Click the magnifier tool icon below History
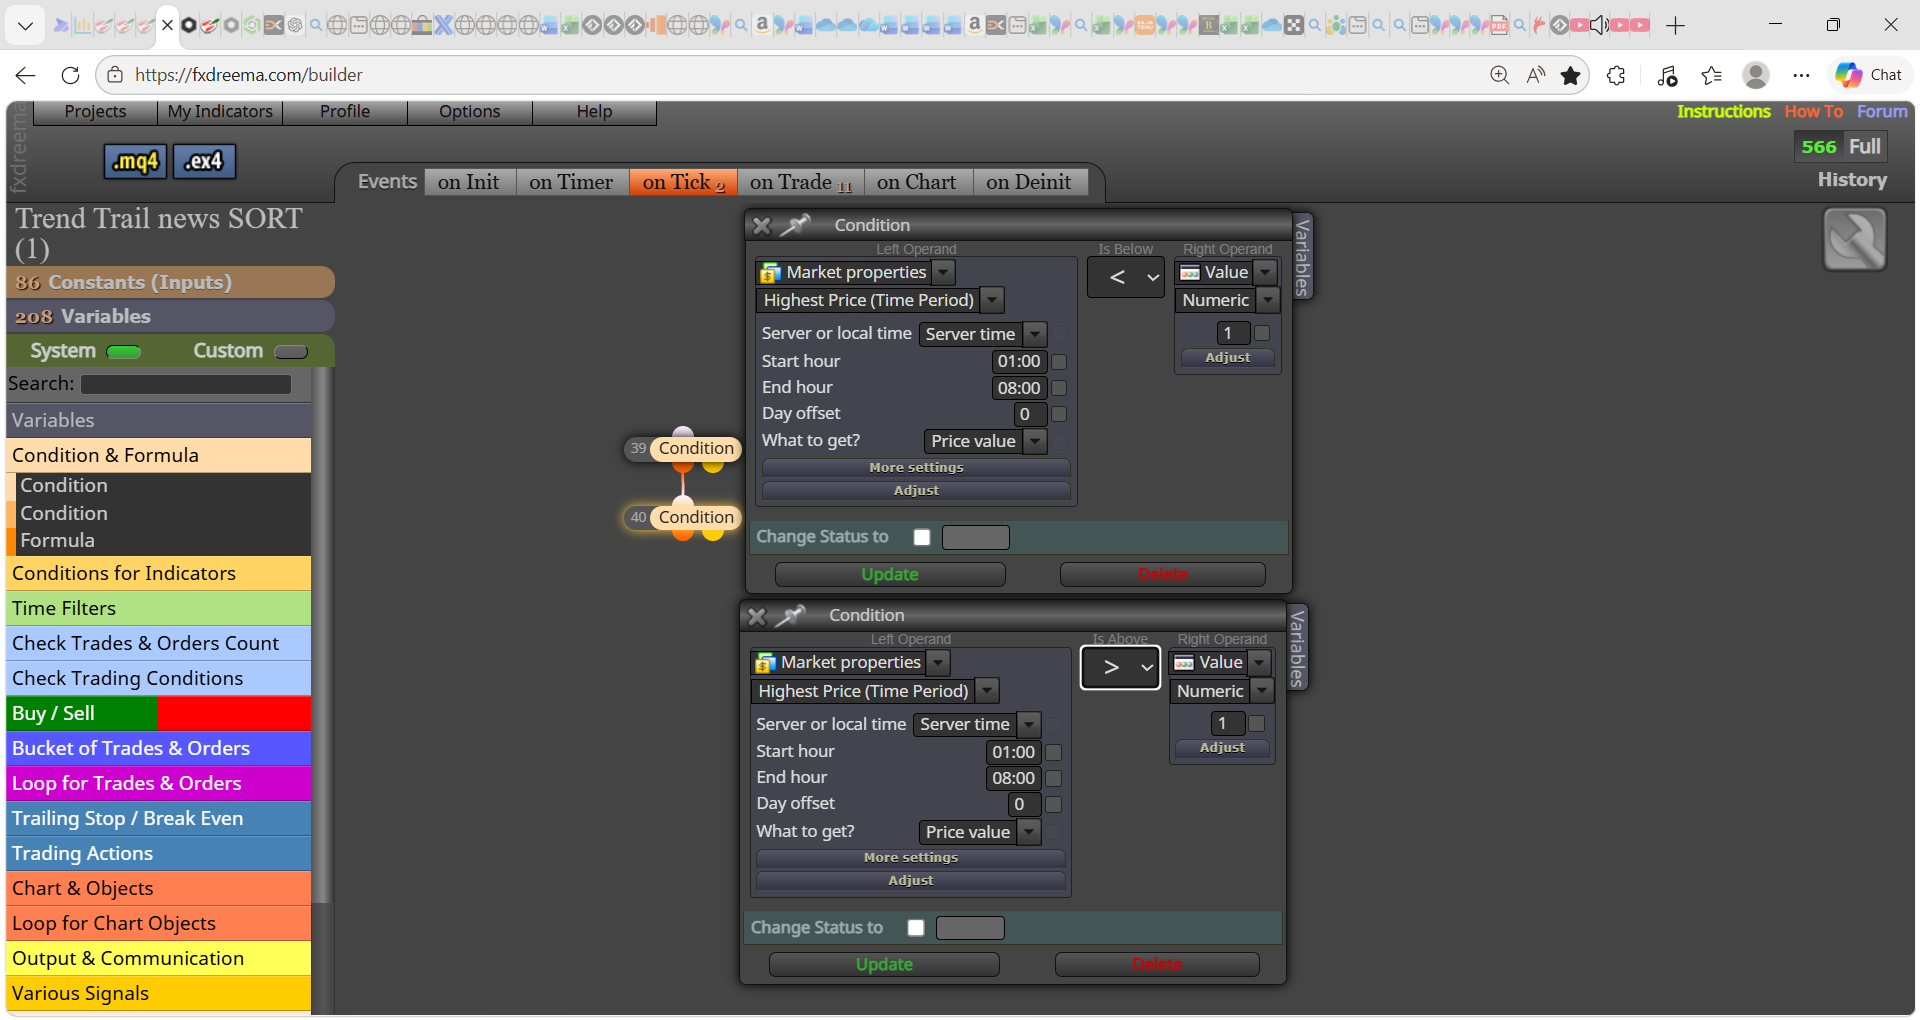The width and height of the screenshot is (1920, 1020). click(1854, 239)
